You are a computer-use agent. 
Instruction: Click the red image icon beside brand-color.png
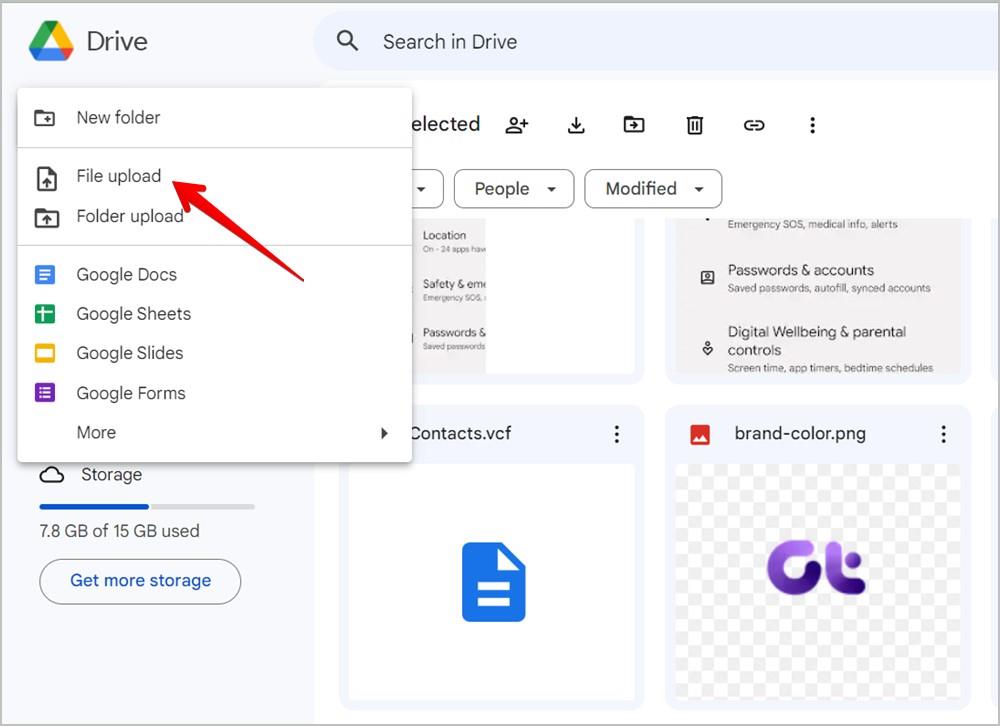click(x=700, y=435)
